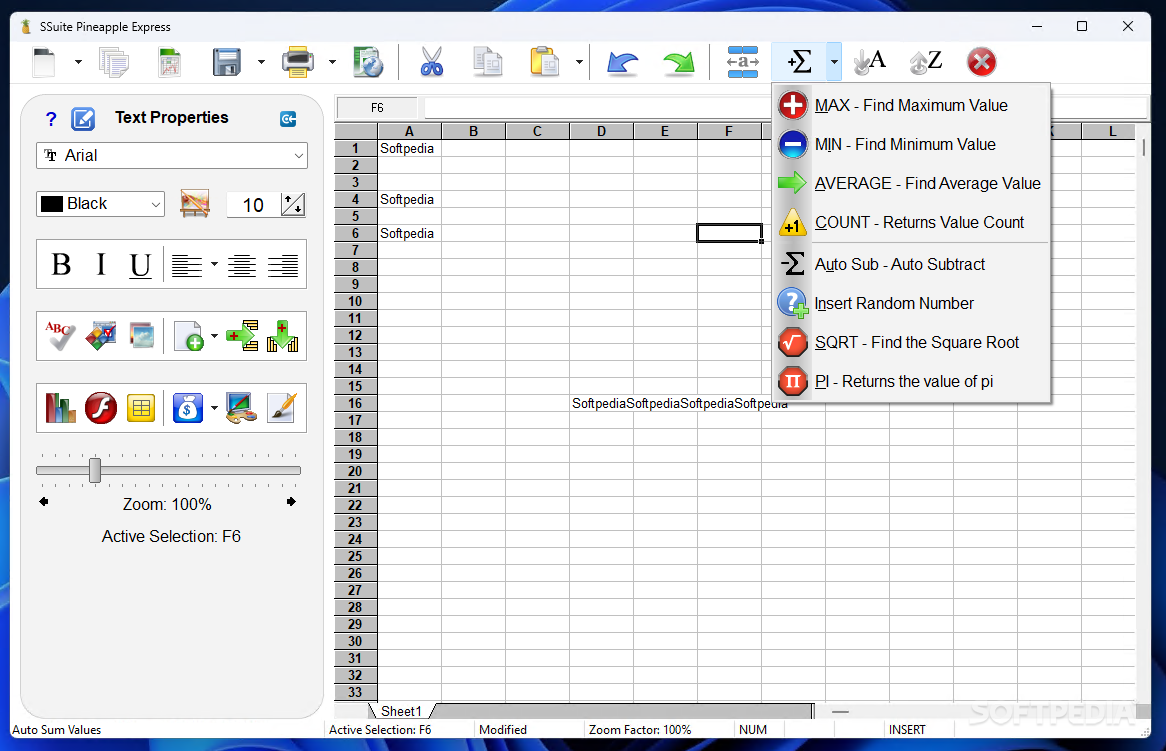Toggle Bold formatting
1166x751 pixels.
61,265
